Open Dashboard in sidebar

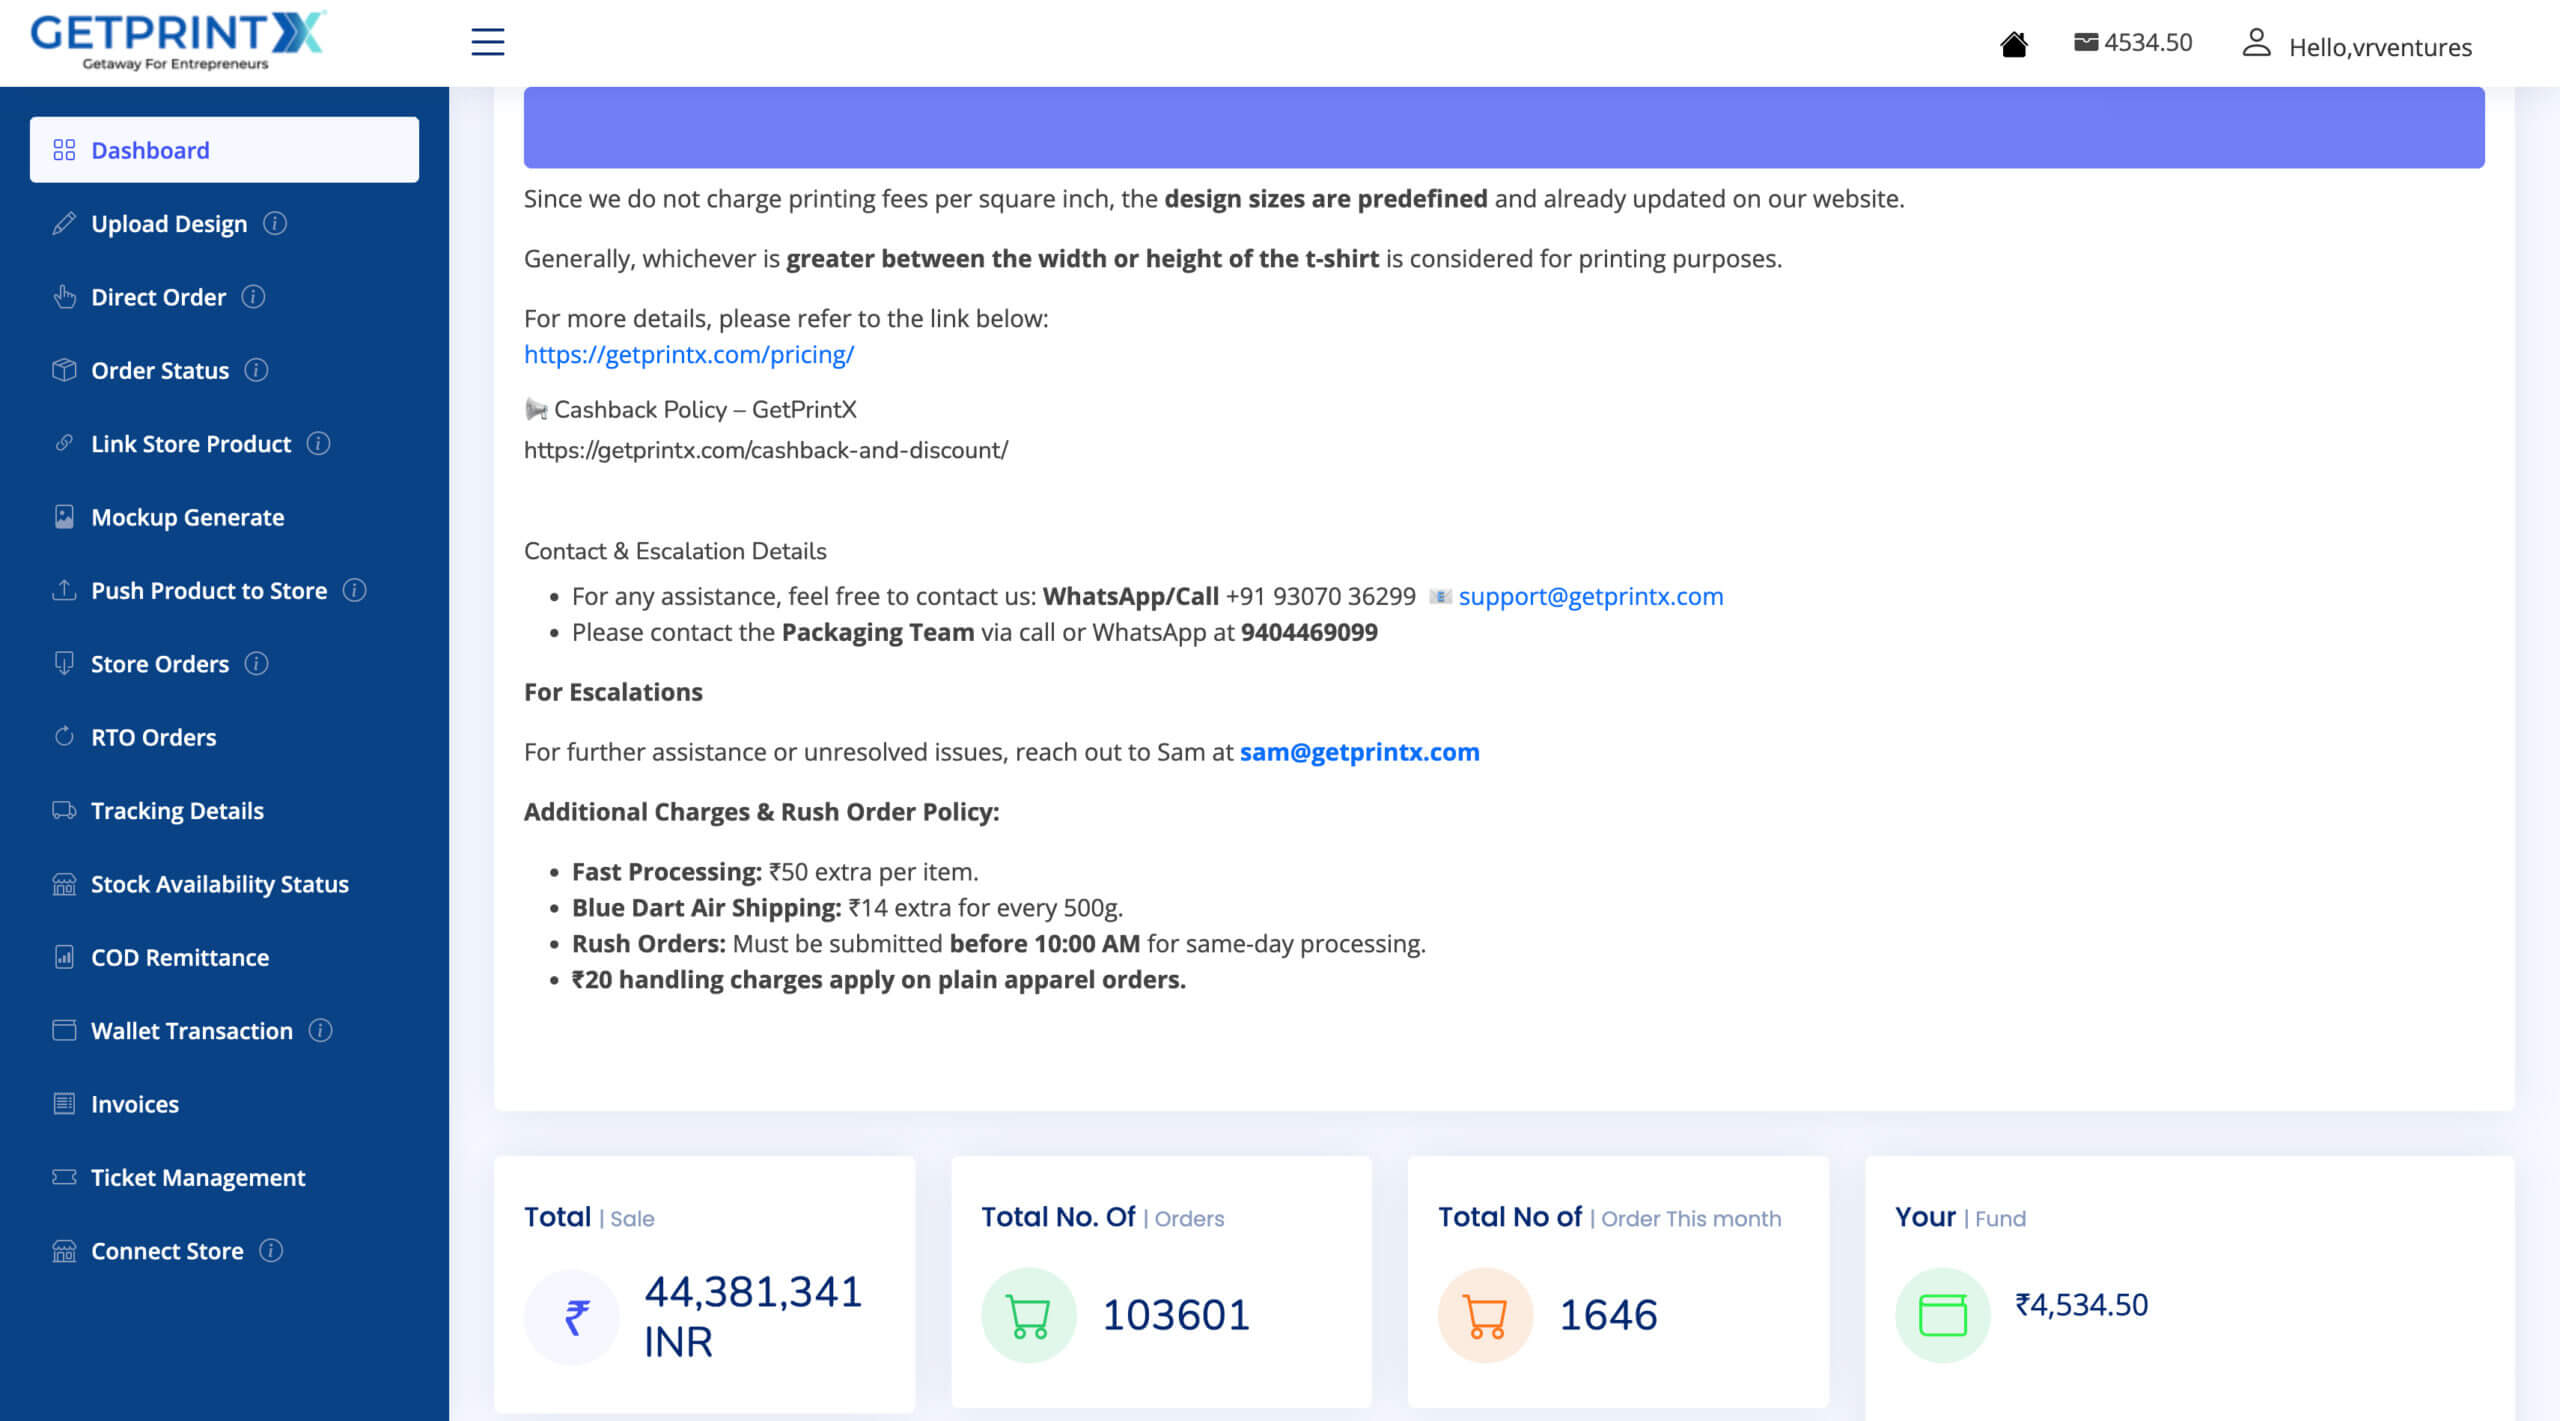click(224, 150)
